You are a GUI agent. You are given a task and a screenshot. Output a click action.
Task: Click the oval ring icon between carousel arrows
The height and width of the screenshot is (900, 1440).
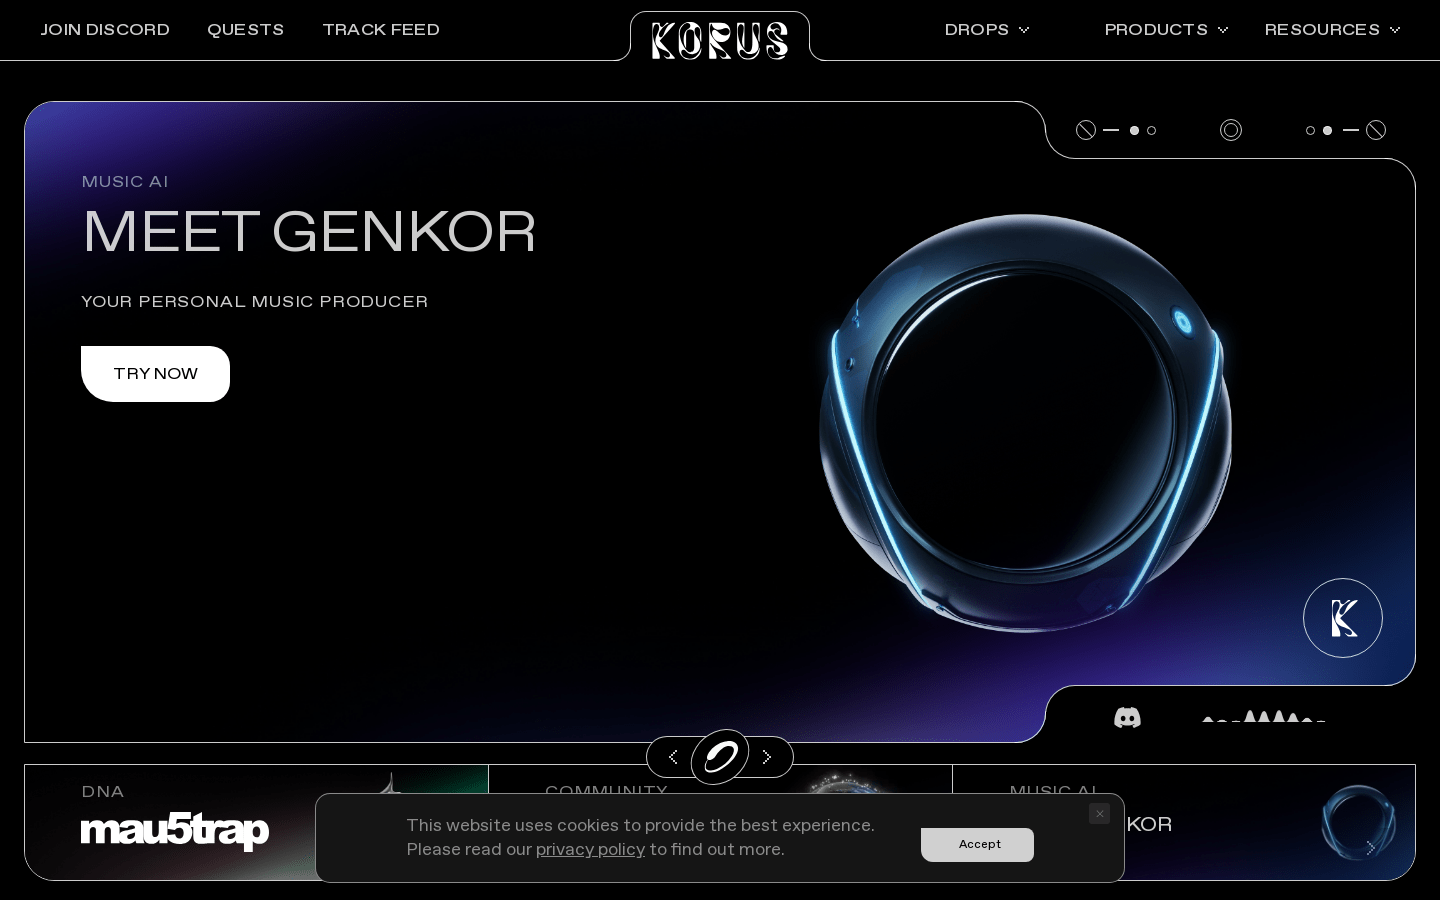click(x=720, y=757)
